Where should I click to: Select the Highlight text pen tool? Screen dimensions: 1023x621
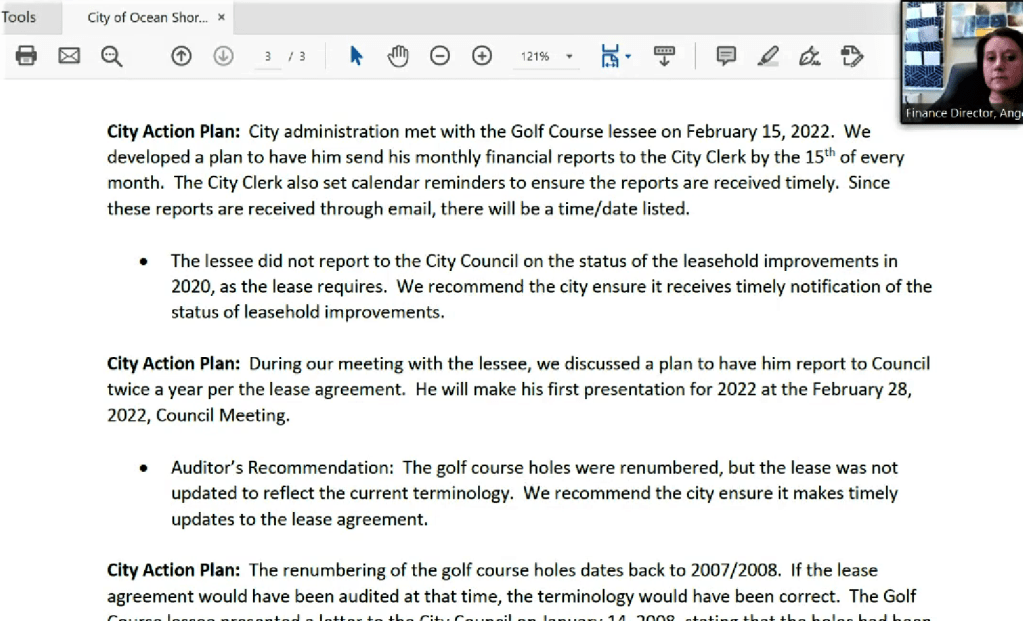pos(768,56)
